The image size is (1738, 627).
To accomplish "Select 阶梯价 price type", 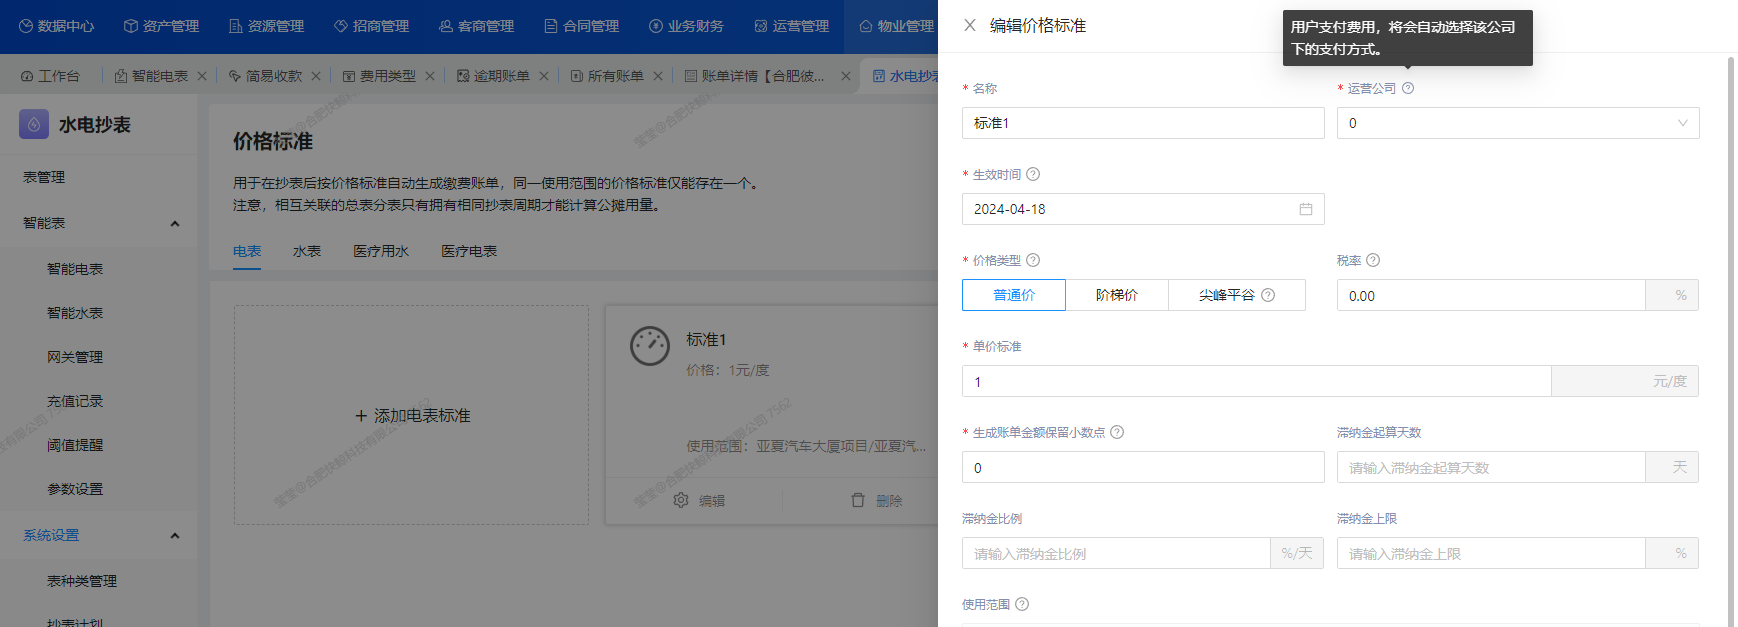I will [1117, 295].
